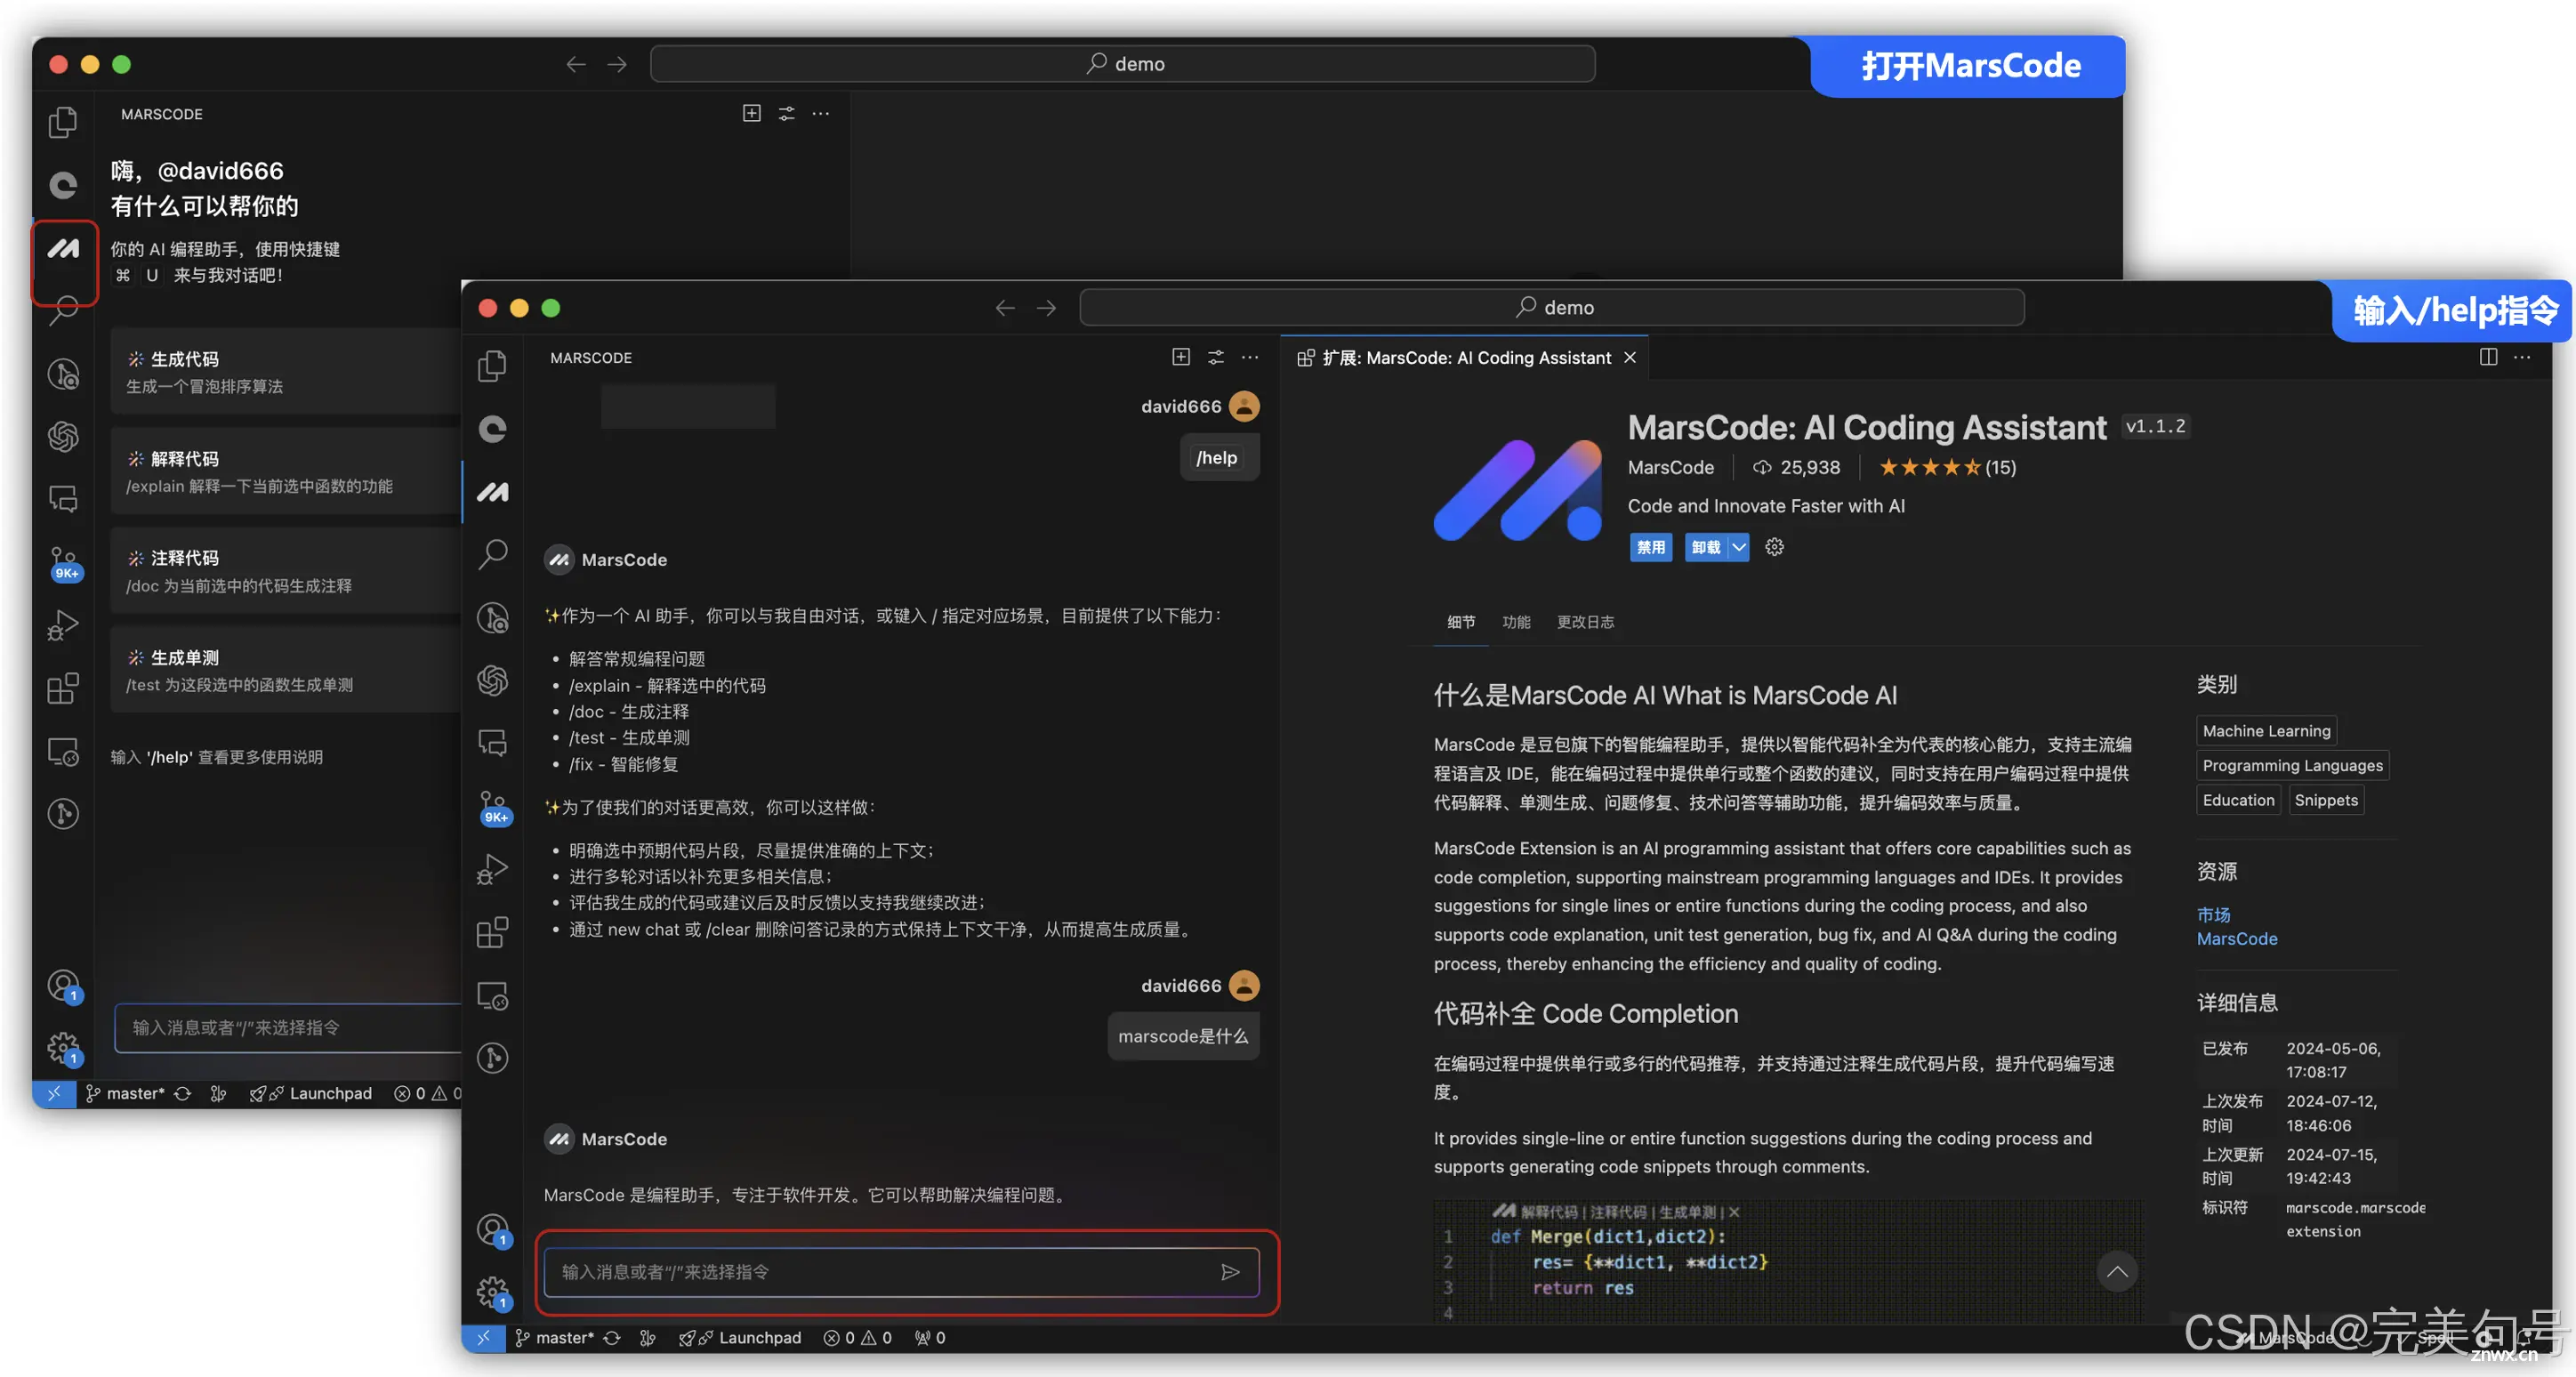Click 注释代码 suggestion card in back window
This screenshot has width=2576, height=1377.
(x=286, y=571)
